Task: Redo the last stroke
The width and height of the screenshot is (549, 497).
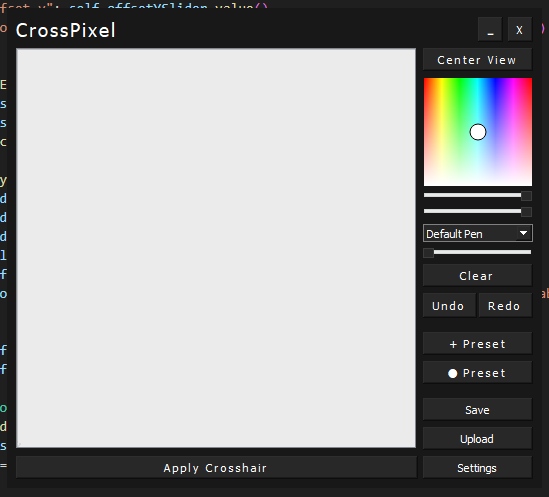Action: pyautogui.click(x=505, y=305)
